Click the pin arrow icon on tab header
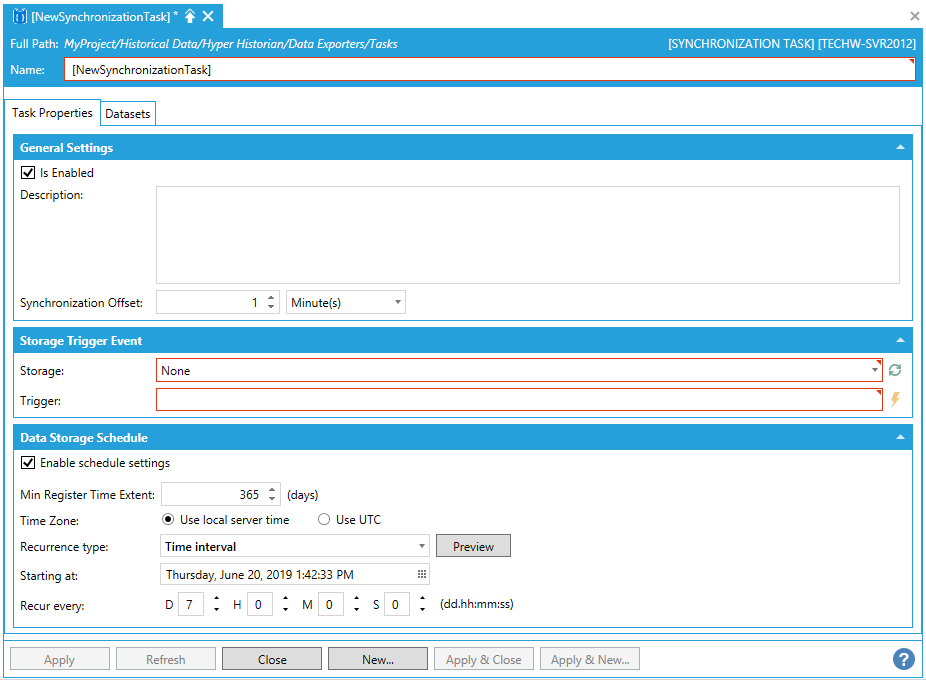Image resolution: width=926 pixels, height=681 pixels. [x=190, y=17]
